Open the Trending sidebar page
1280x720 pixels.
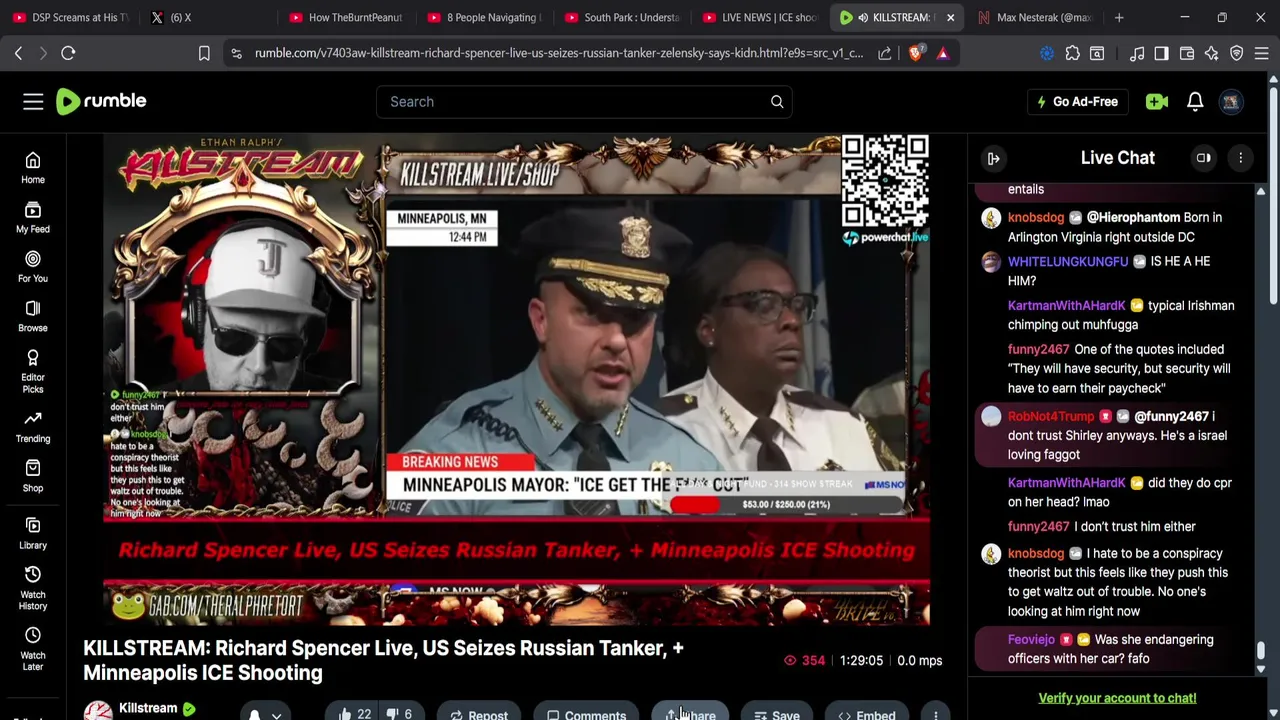click(33, 427)
